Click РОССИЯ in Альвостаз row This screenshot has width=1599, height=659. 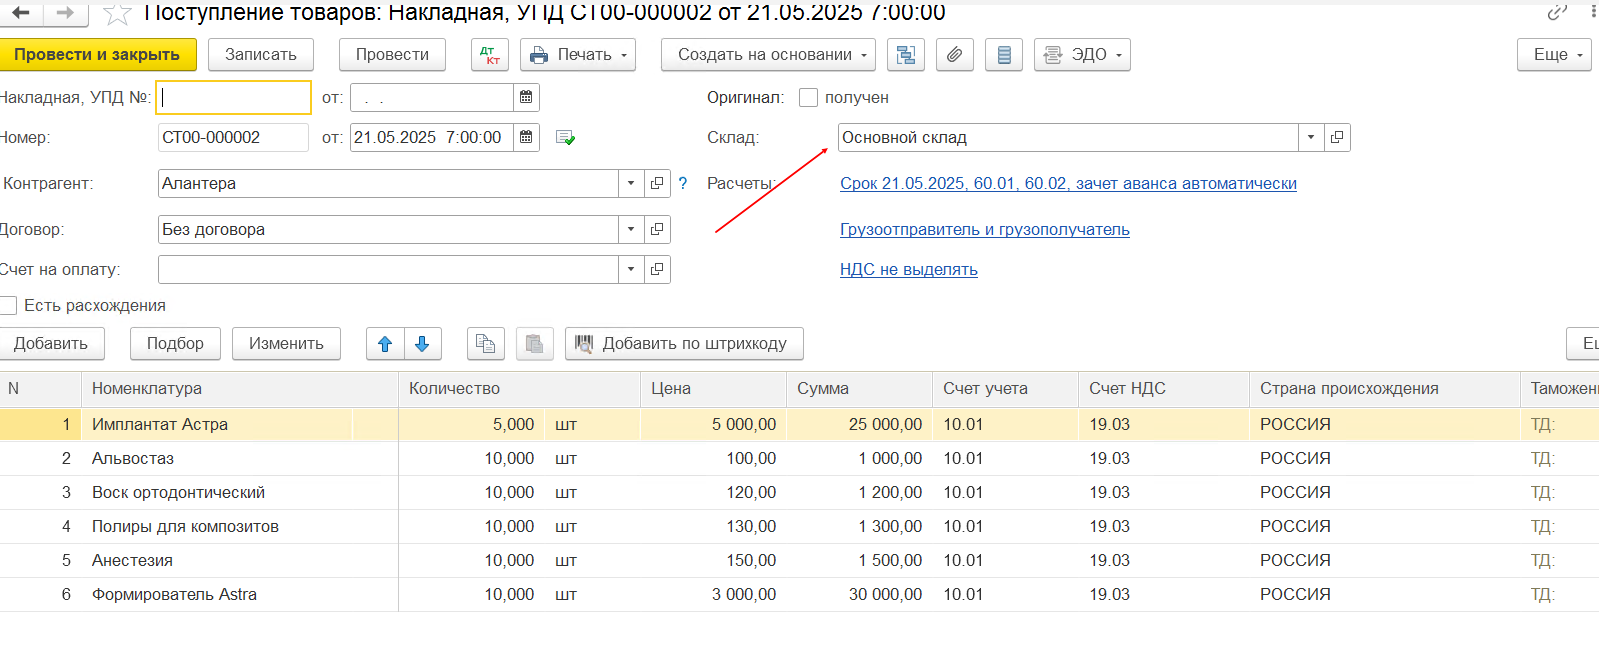point(1384,458)
